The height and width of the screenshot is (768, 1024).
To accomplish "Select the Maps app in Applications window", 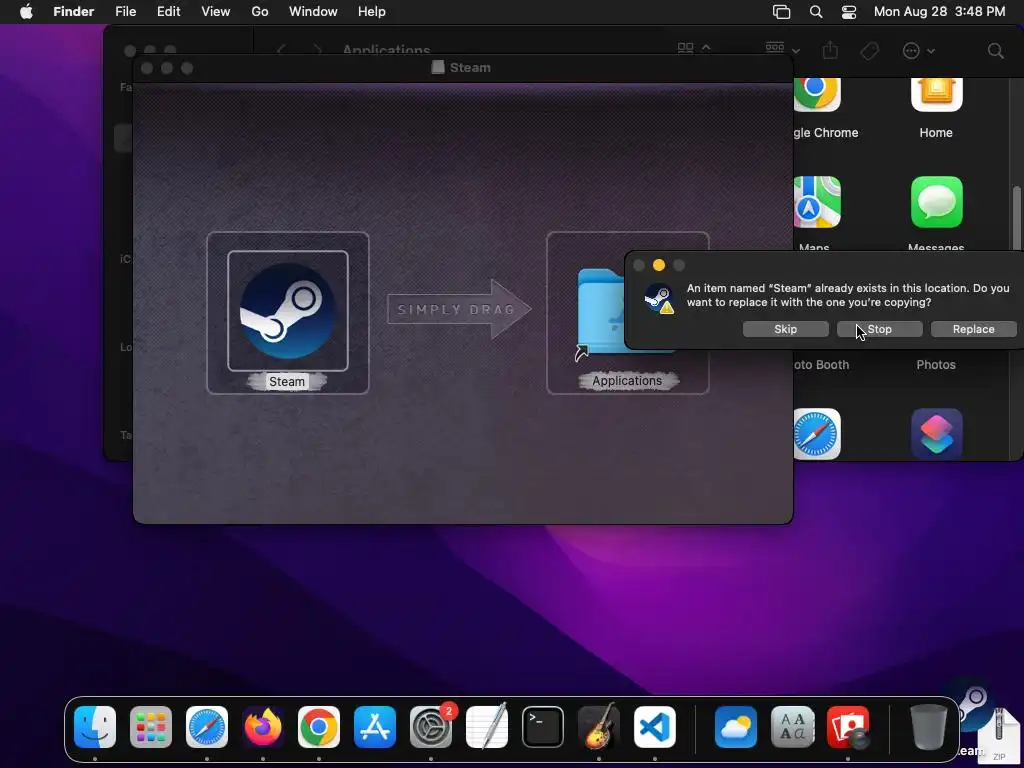I will click(x=816, y=202).
